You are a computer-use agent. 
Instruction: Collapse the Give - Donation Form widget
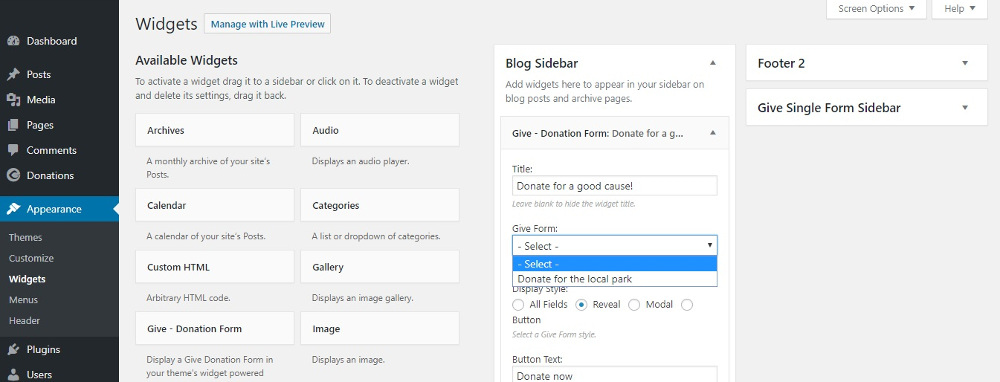[x=713, y=133]
